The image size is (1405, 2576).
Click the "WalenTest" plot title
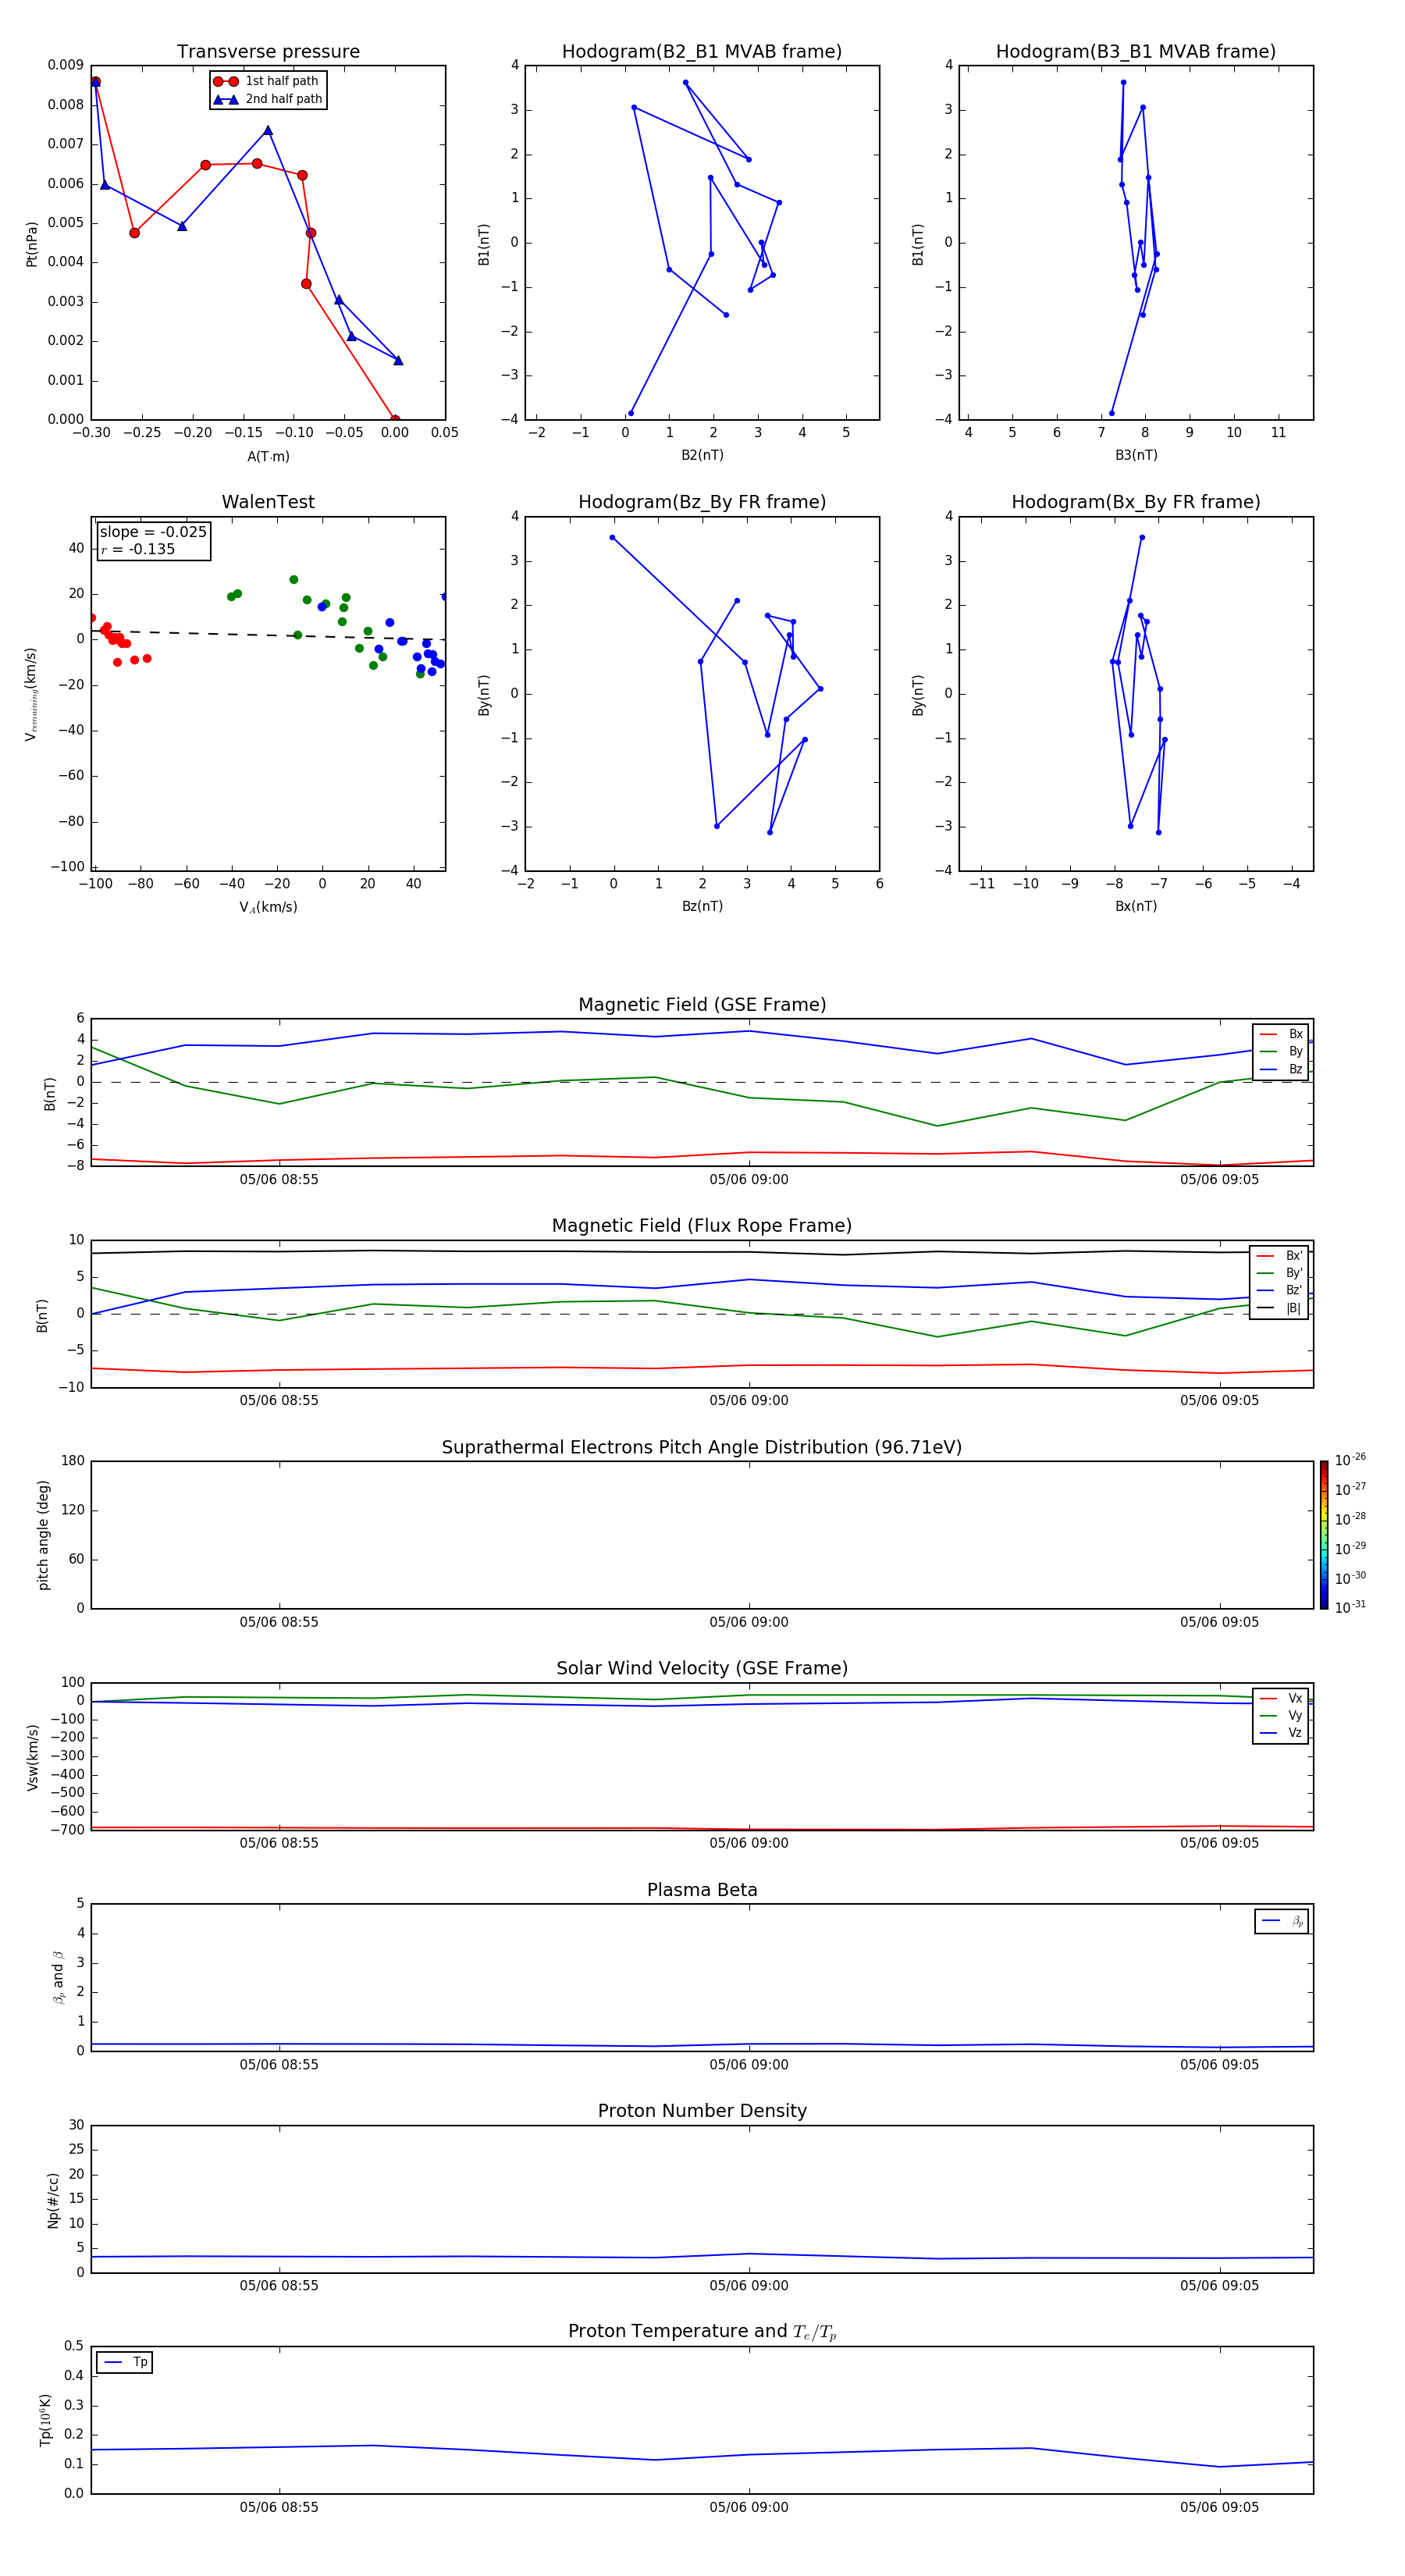pos(268,502)
